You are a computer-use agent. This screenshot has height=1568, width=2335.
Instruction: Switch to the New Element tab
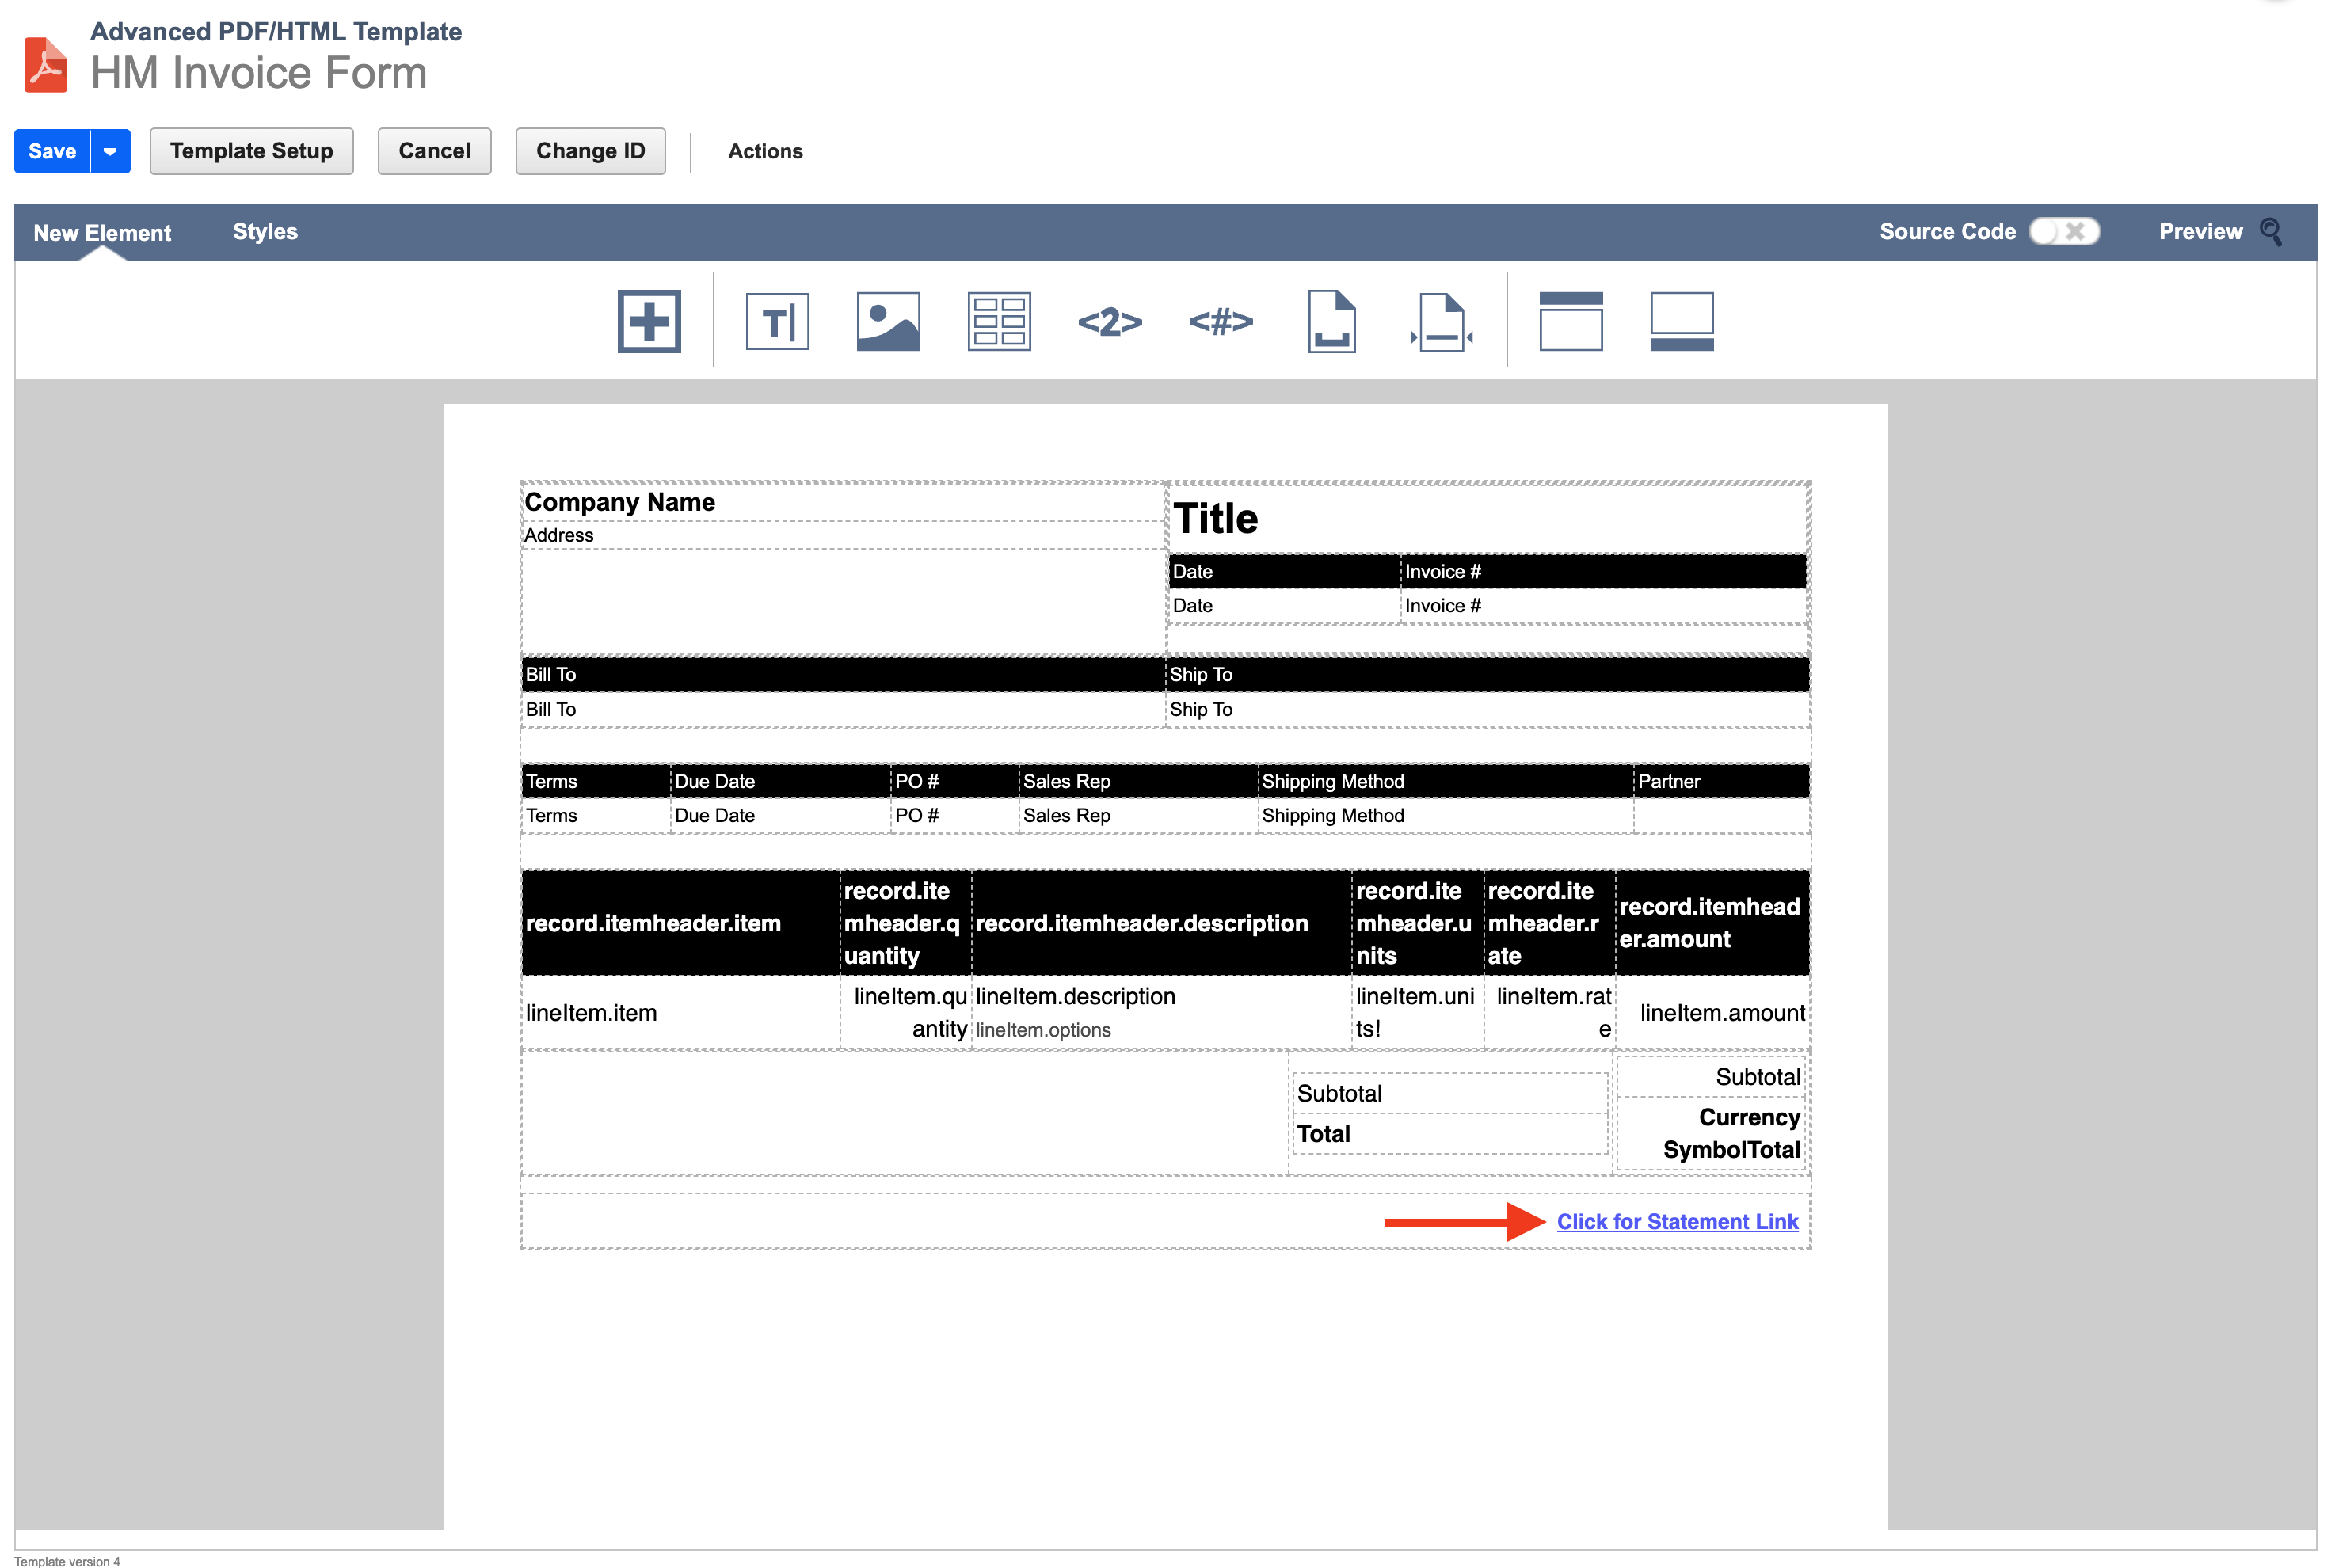click(102, 232)
